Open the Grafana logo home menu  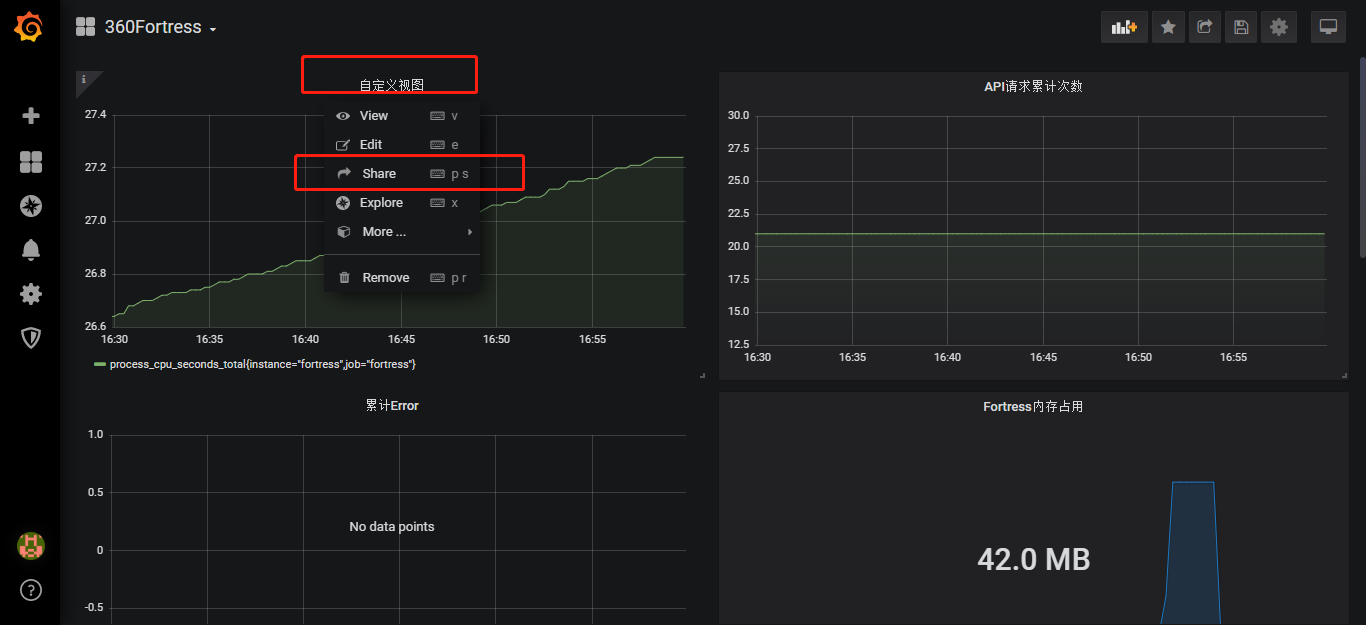pos(29,27)
